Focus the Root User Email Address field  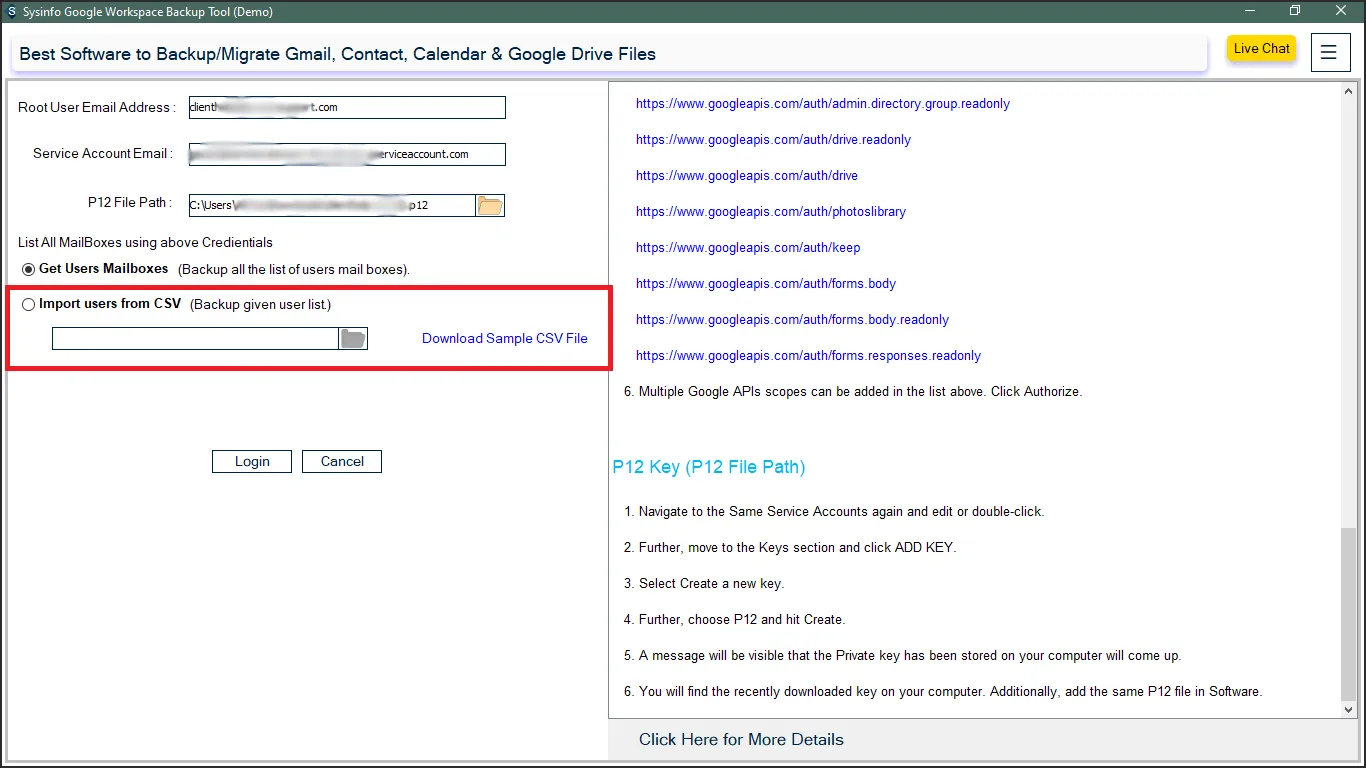pos(347,107)
